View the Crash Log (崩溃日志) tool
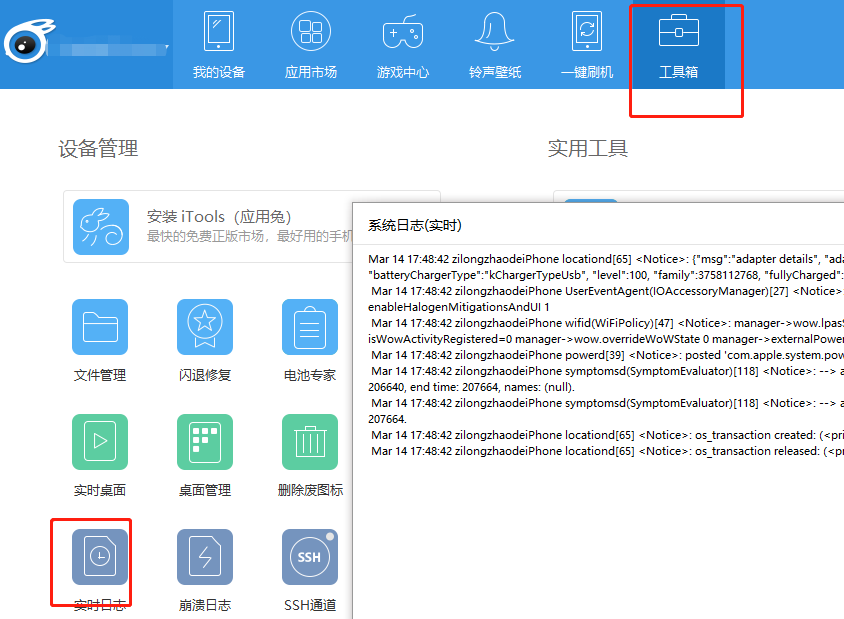Screen dimensions: 844x619 205,557
